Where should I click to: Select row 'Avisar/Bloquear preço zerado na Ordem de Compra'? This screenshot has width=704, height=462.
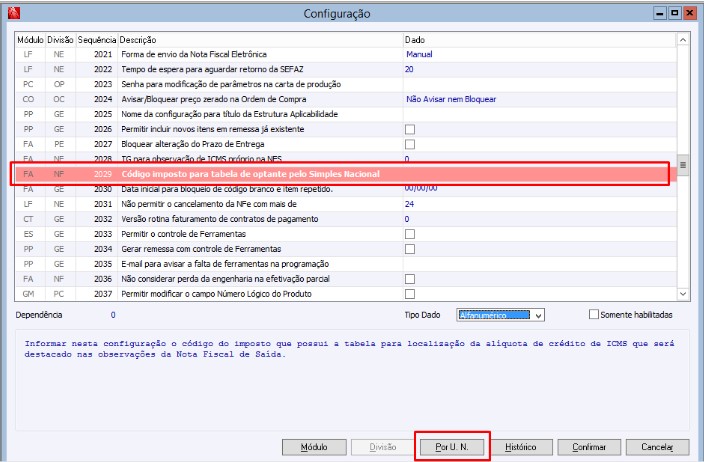click(x=346, y=99)
